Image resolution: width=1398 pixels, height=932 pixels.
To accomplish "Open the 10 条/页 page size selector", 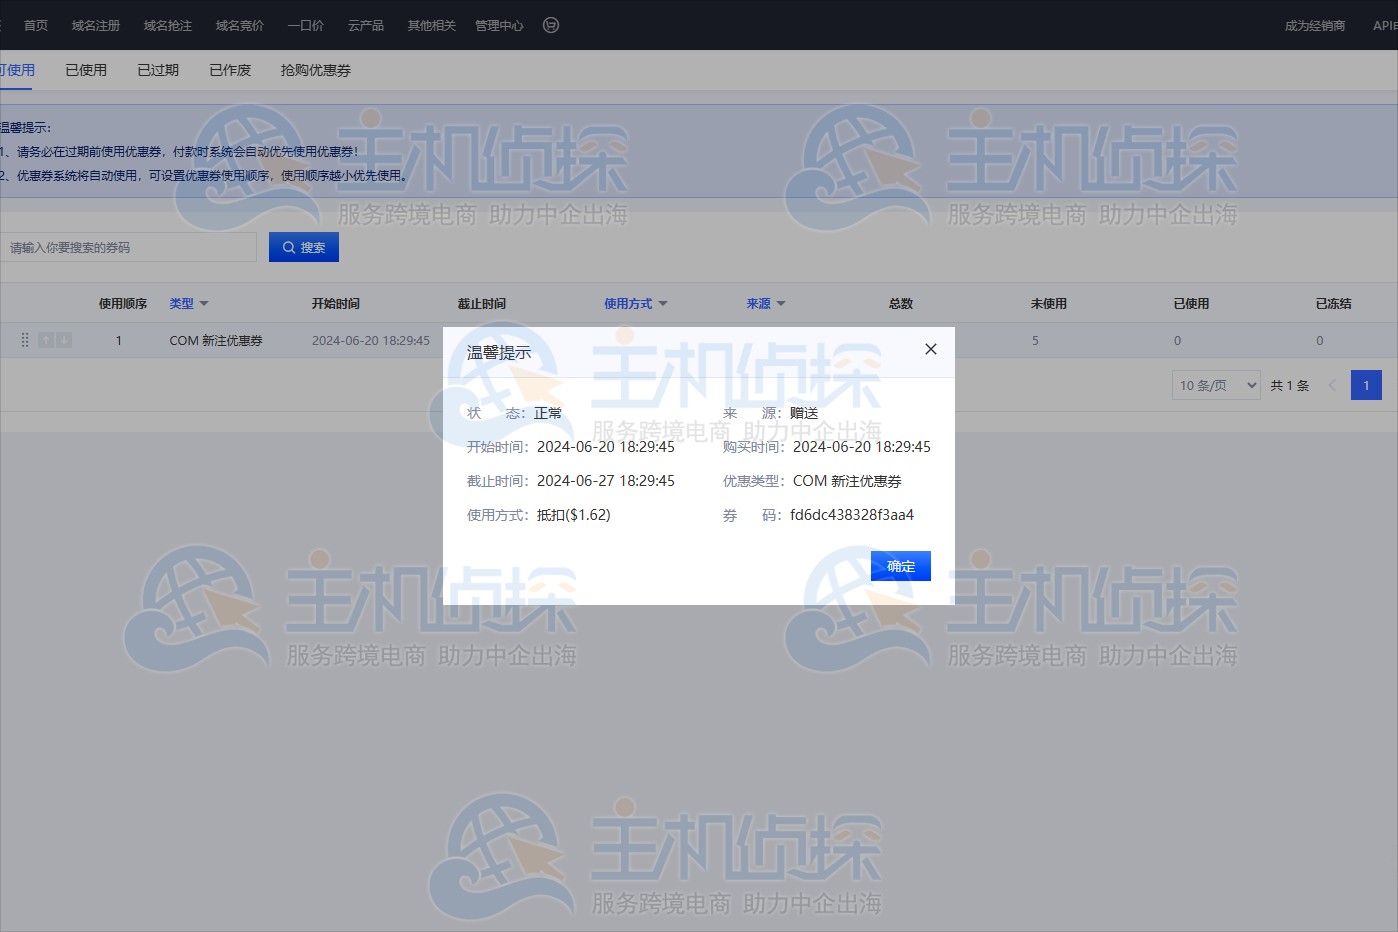I will click(x=1215, y=384).
